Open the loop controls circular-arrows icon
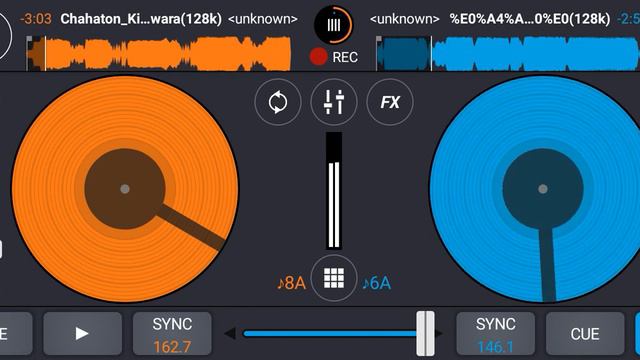Viewport: 640px width, 360px height. click(x=278, y=102)
